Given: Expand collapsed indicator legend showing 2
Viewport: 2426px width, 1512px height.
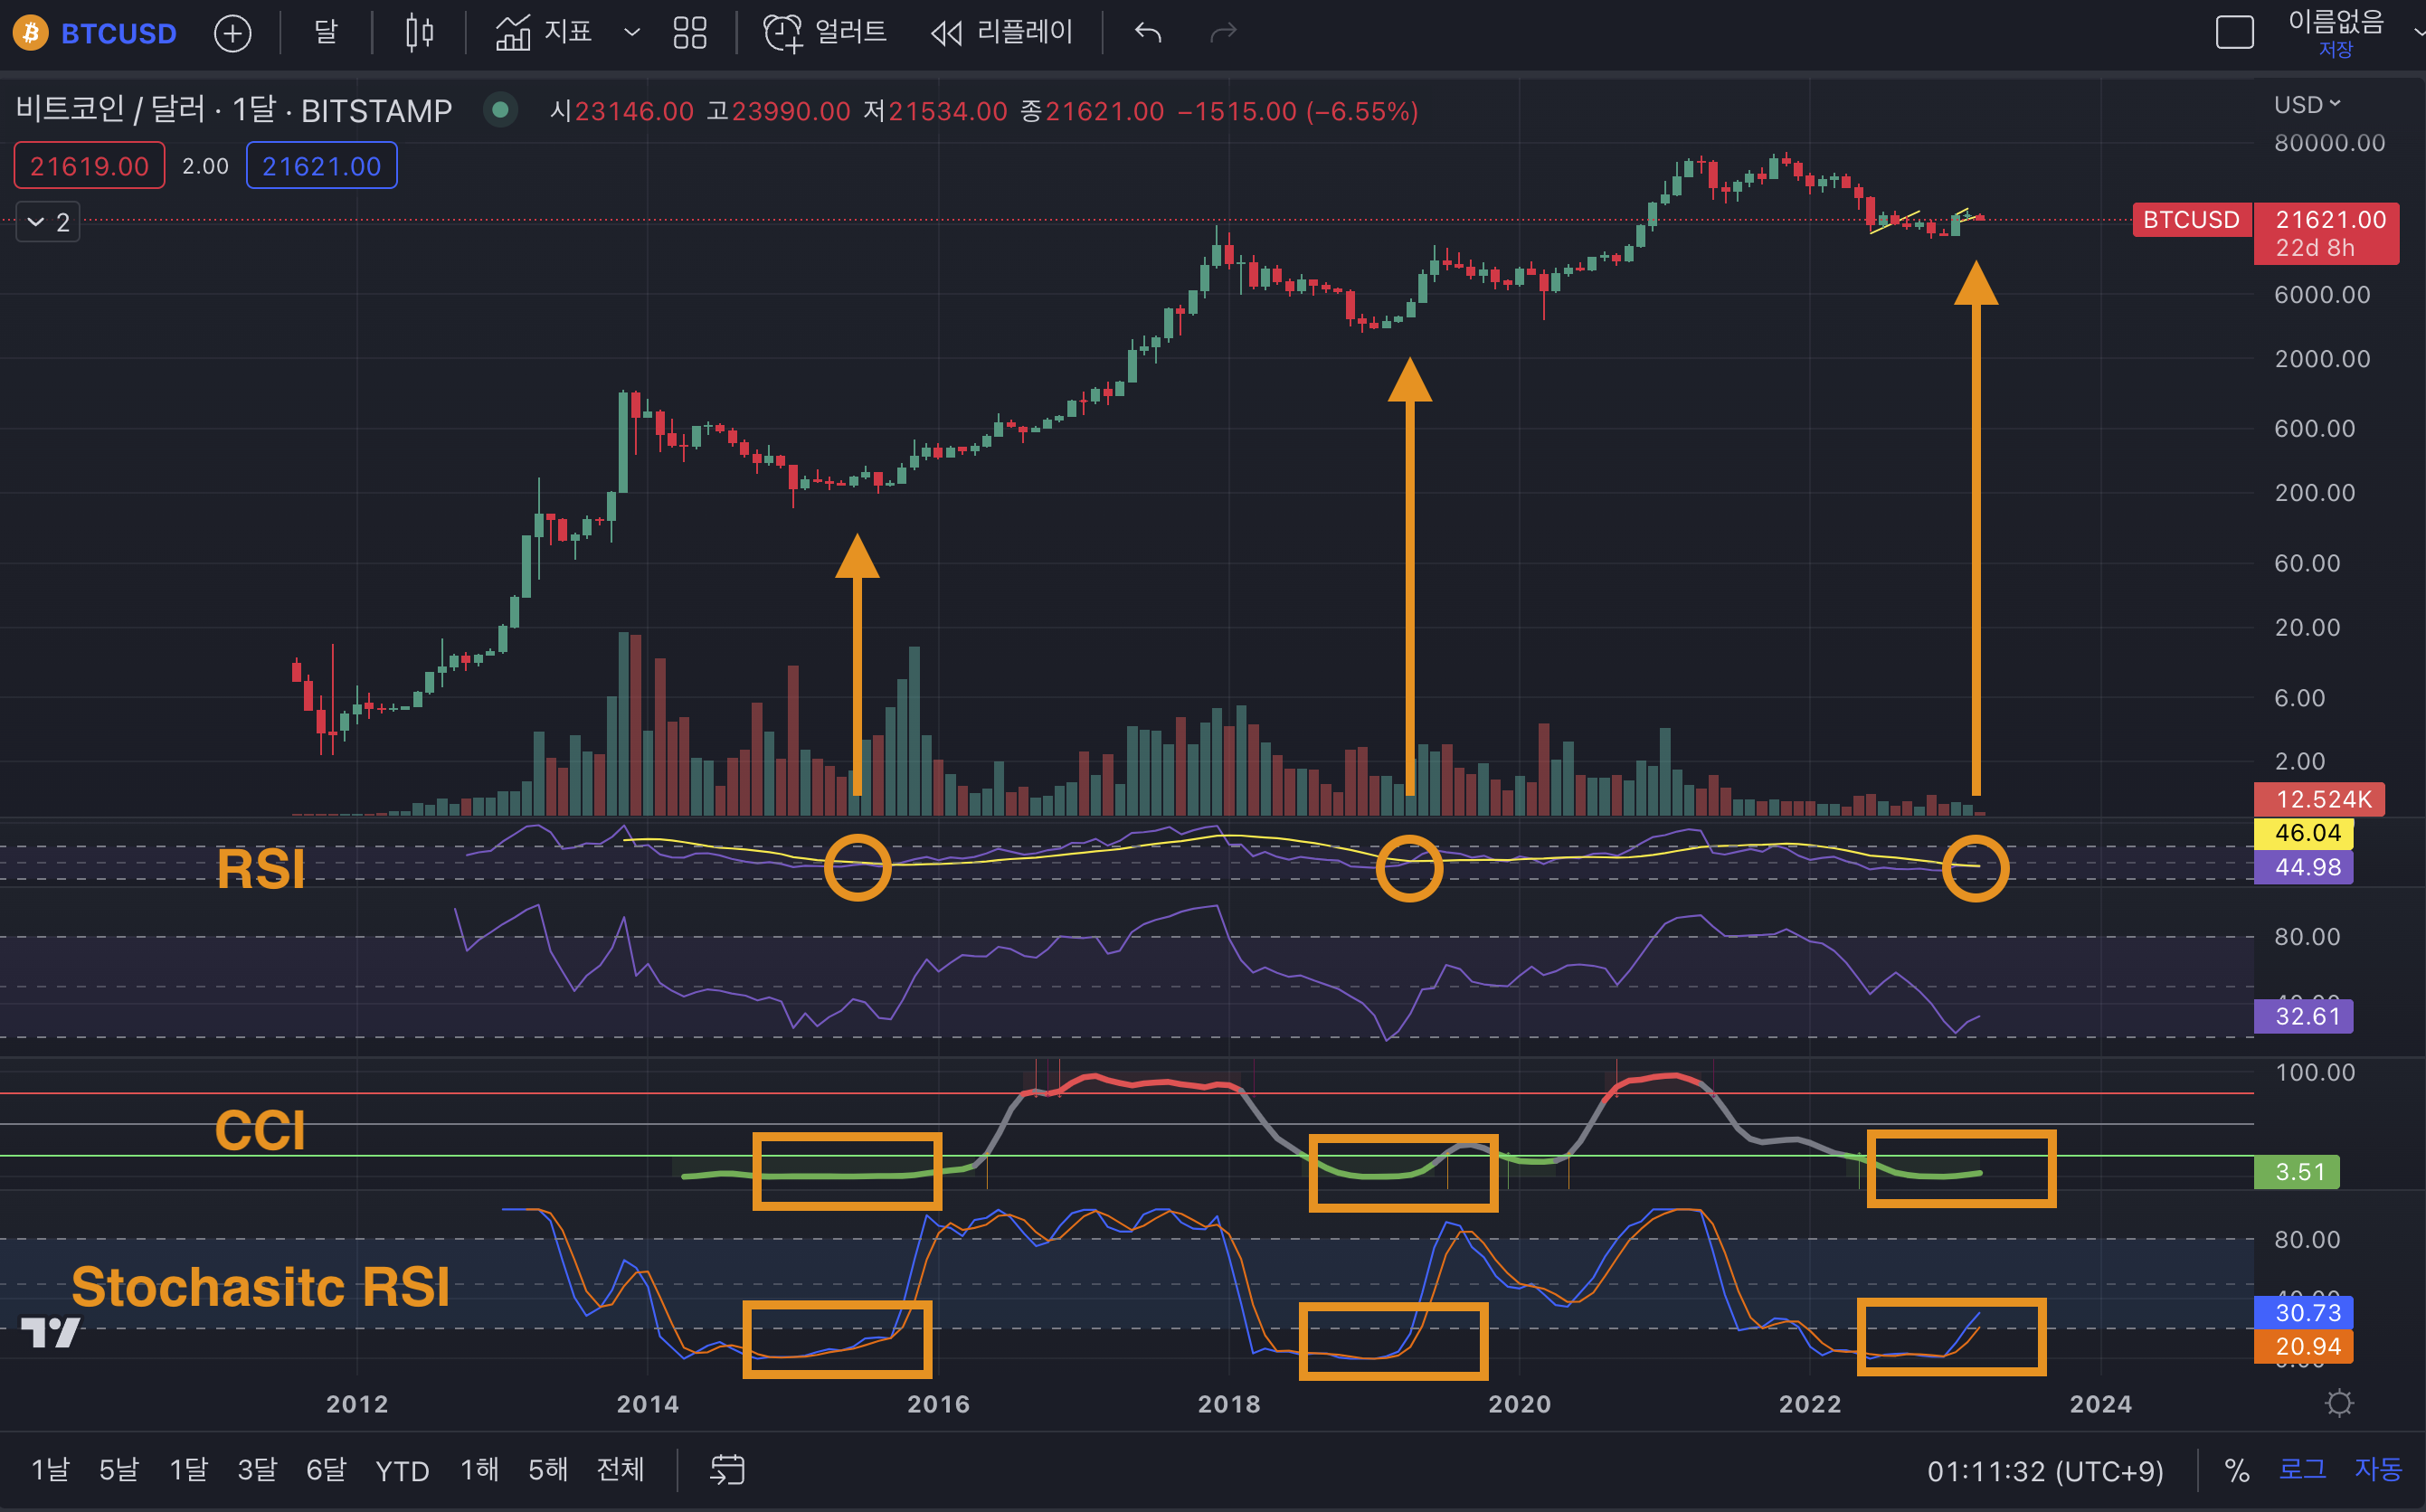Looking at the screenshot, I should tap(47, 222).
